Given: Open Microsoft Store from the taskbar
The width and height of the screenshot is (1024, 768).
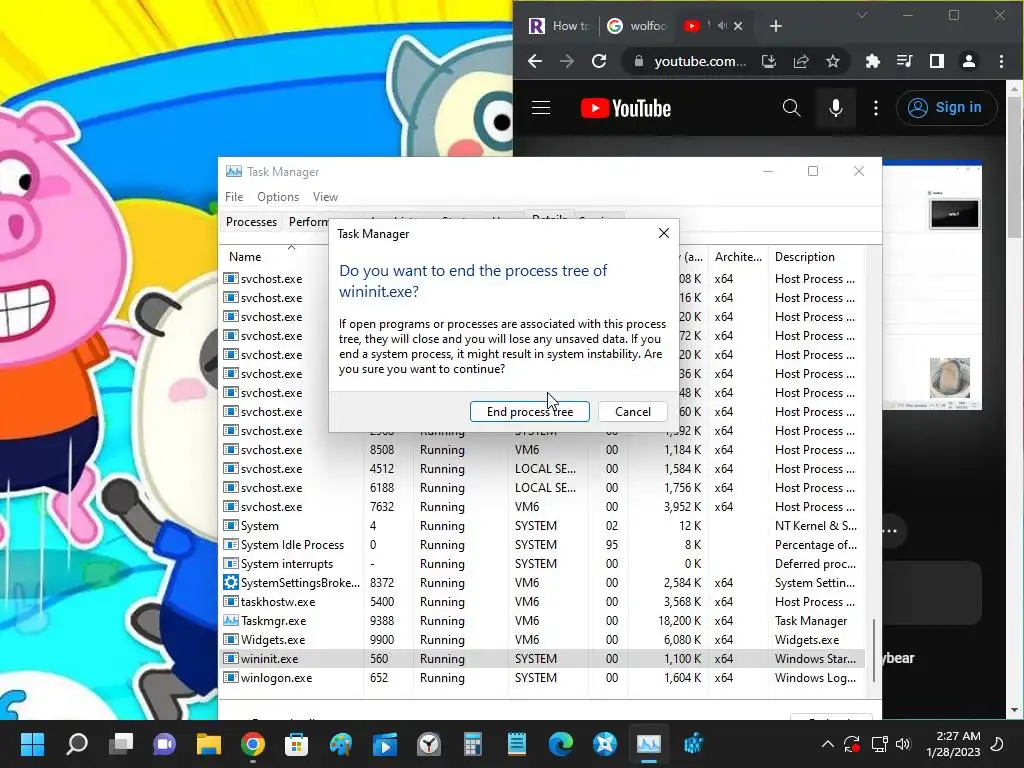Looking at the screenshot, I should point(296,744).
